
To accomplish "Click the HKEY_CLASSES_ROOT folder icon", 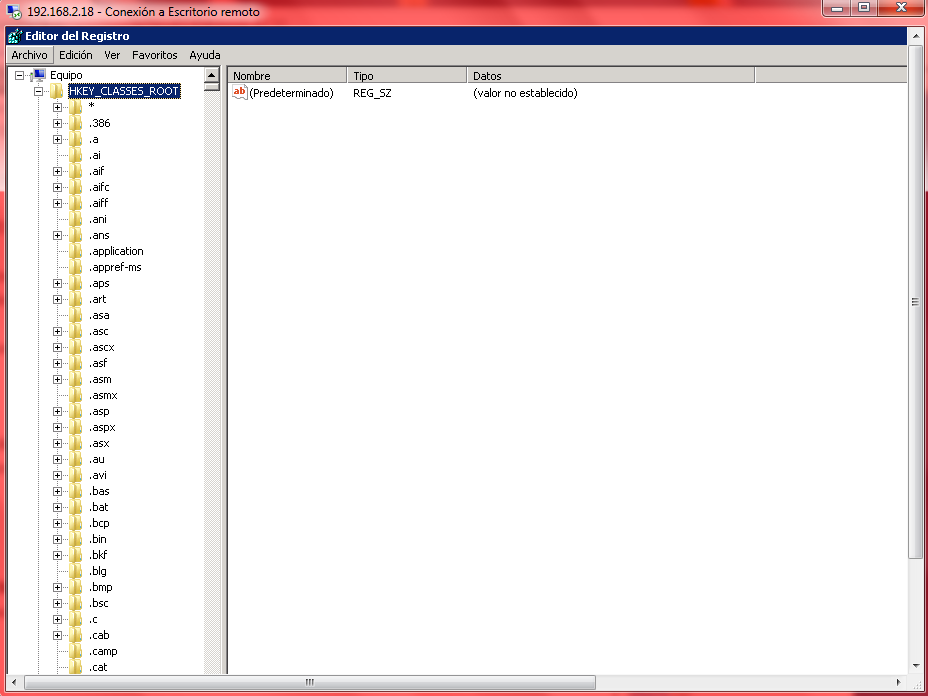I will point(57,91).
